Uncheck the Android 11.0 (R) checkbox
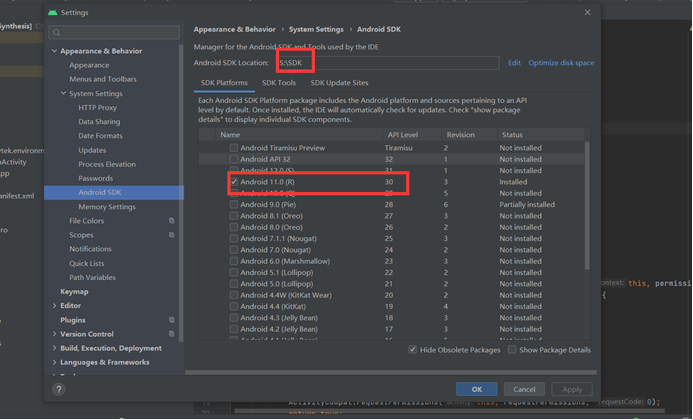 tap(234, 182)
